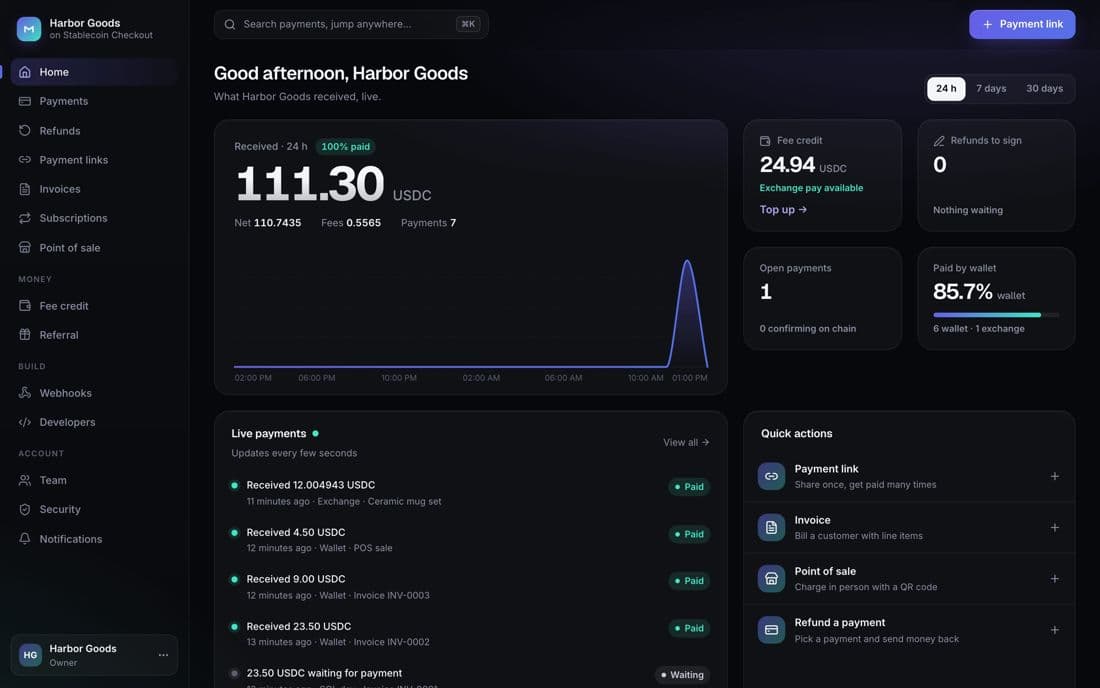Click the Paid by wallet progress bar
The image size is (1100, 688).
995,315
